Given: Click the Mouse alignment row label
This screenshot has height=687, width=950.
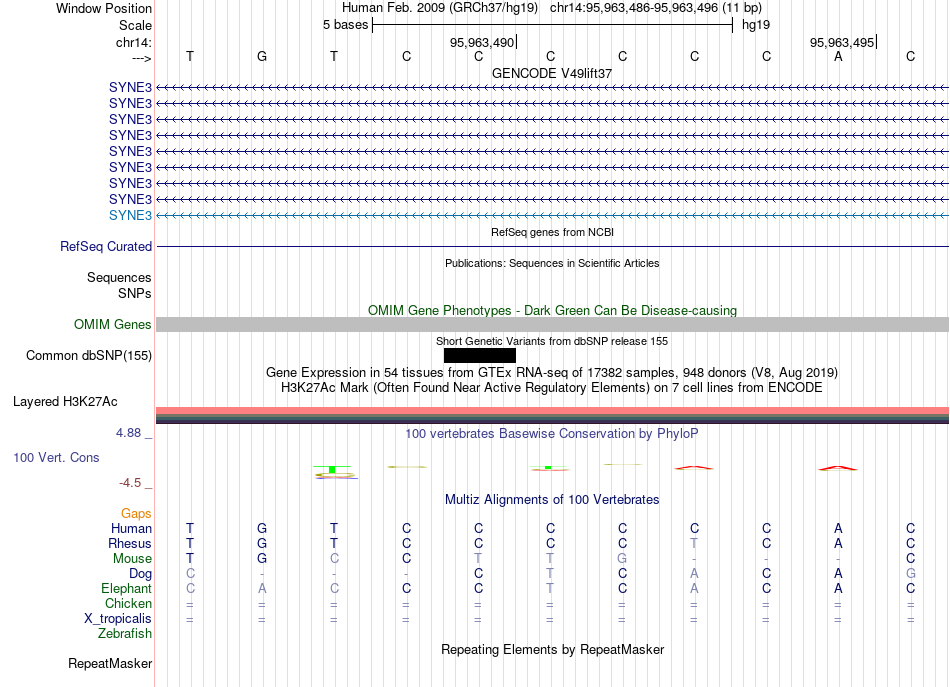Looking at the screenshot, I should 132,559.
